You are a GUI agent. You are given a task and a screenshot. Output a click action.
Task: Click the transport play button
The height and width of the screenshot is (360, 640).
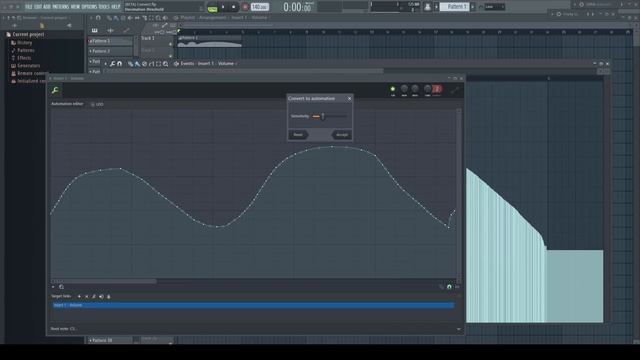223,7
